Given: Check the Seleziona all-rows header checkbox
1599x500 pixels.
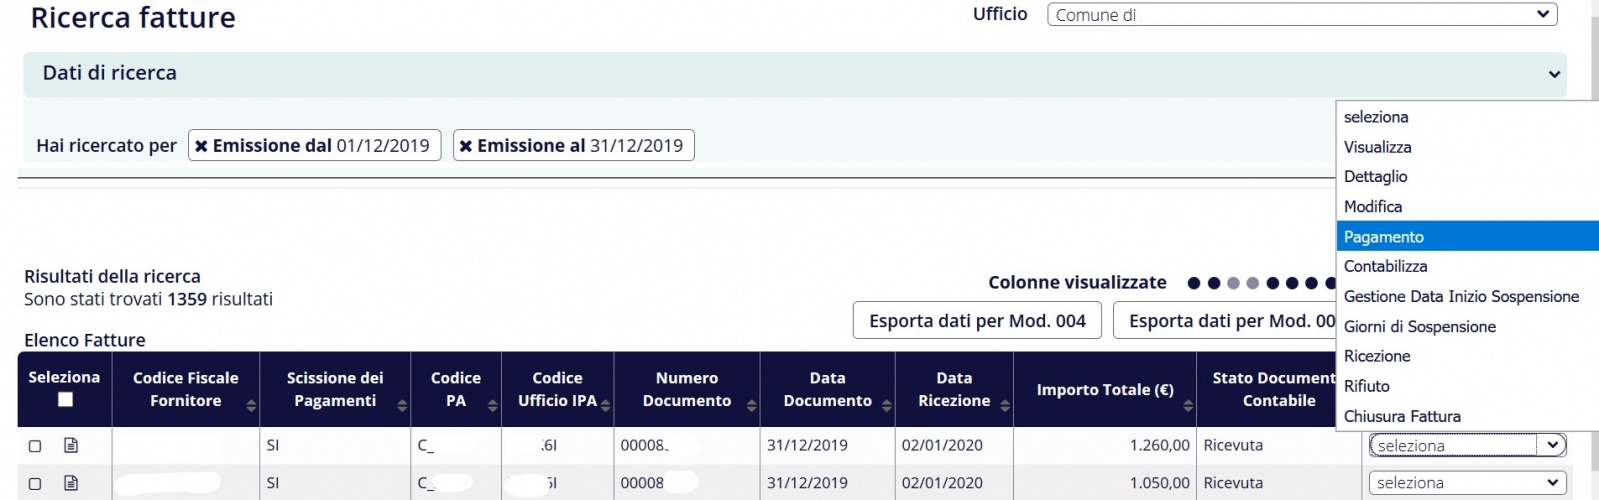Looking at the screenshot, I should pos(65,399).
